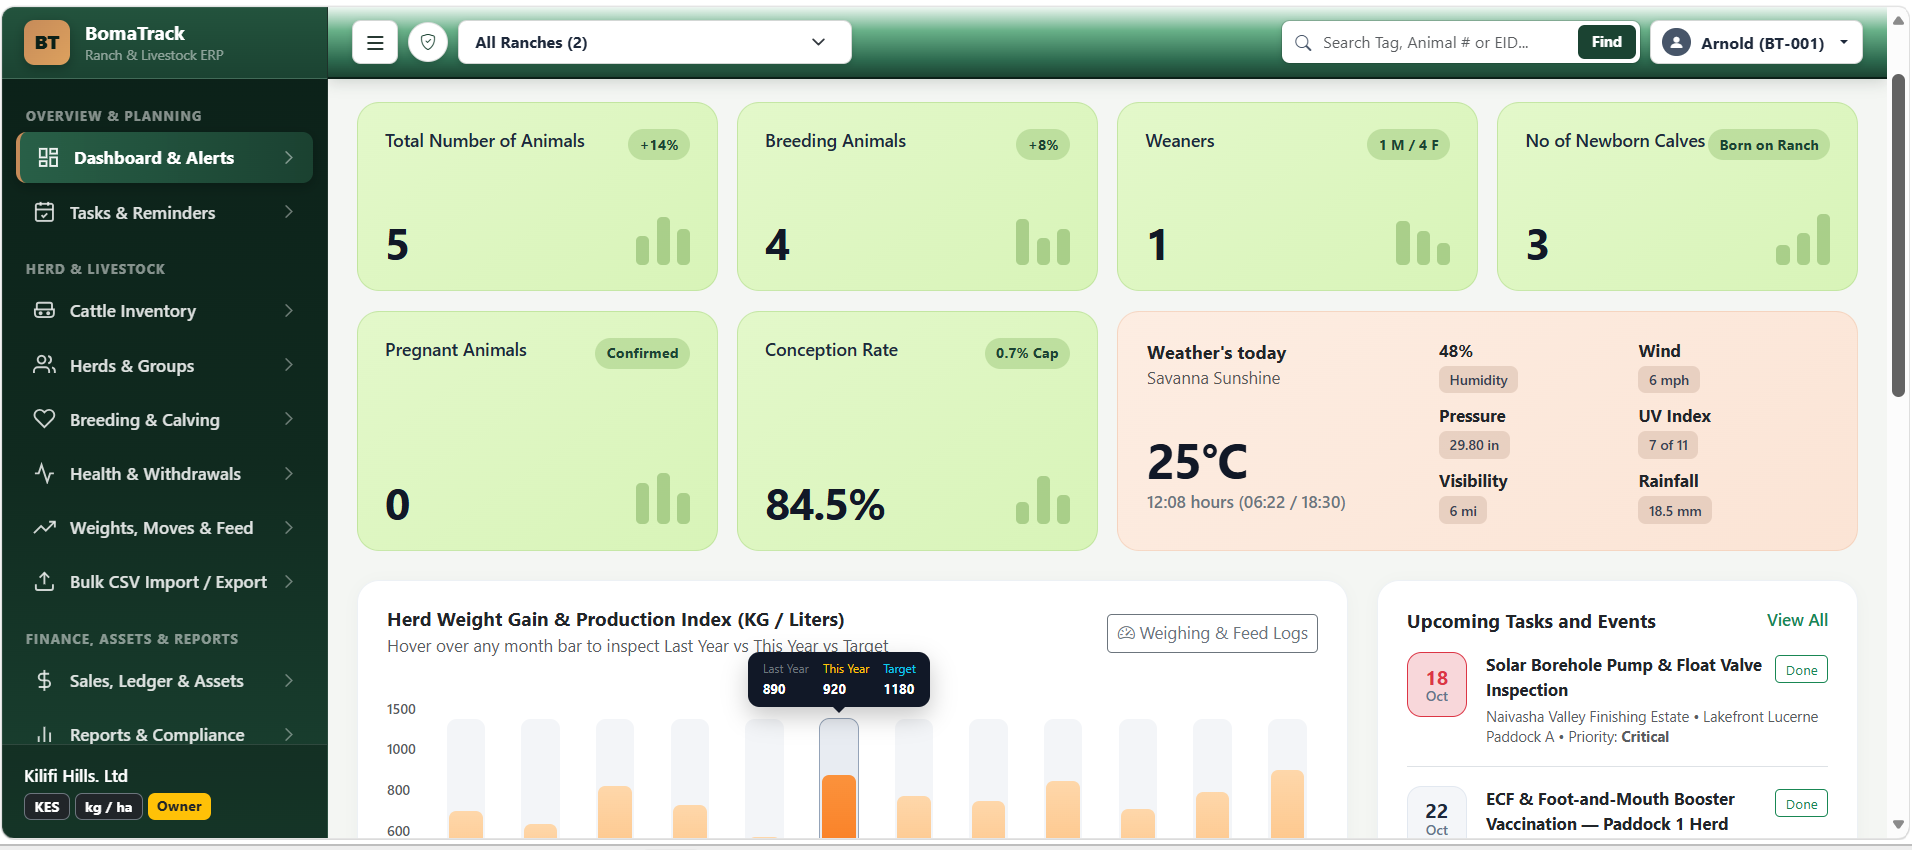1912x850 pixels.
Task: Expand Herds & Groups chevron
Action: (x=289, y=365)
